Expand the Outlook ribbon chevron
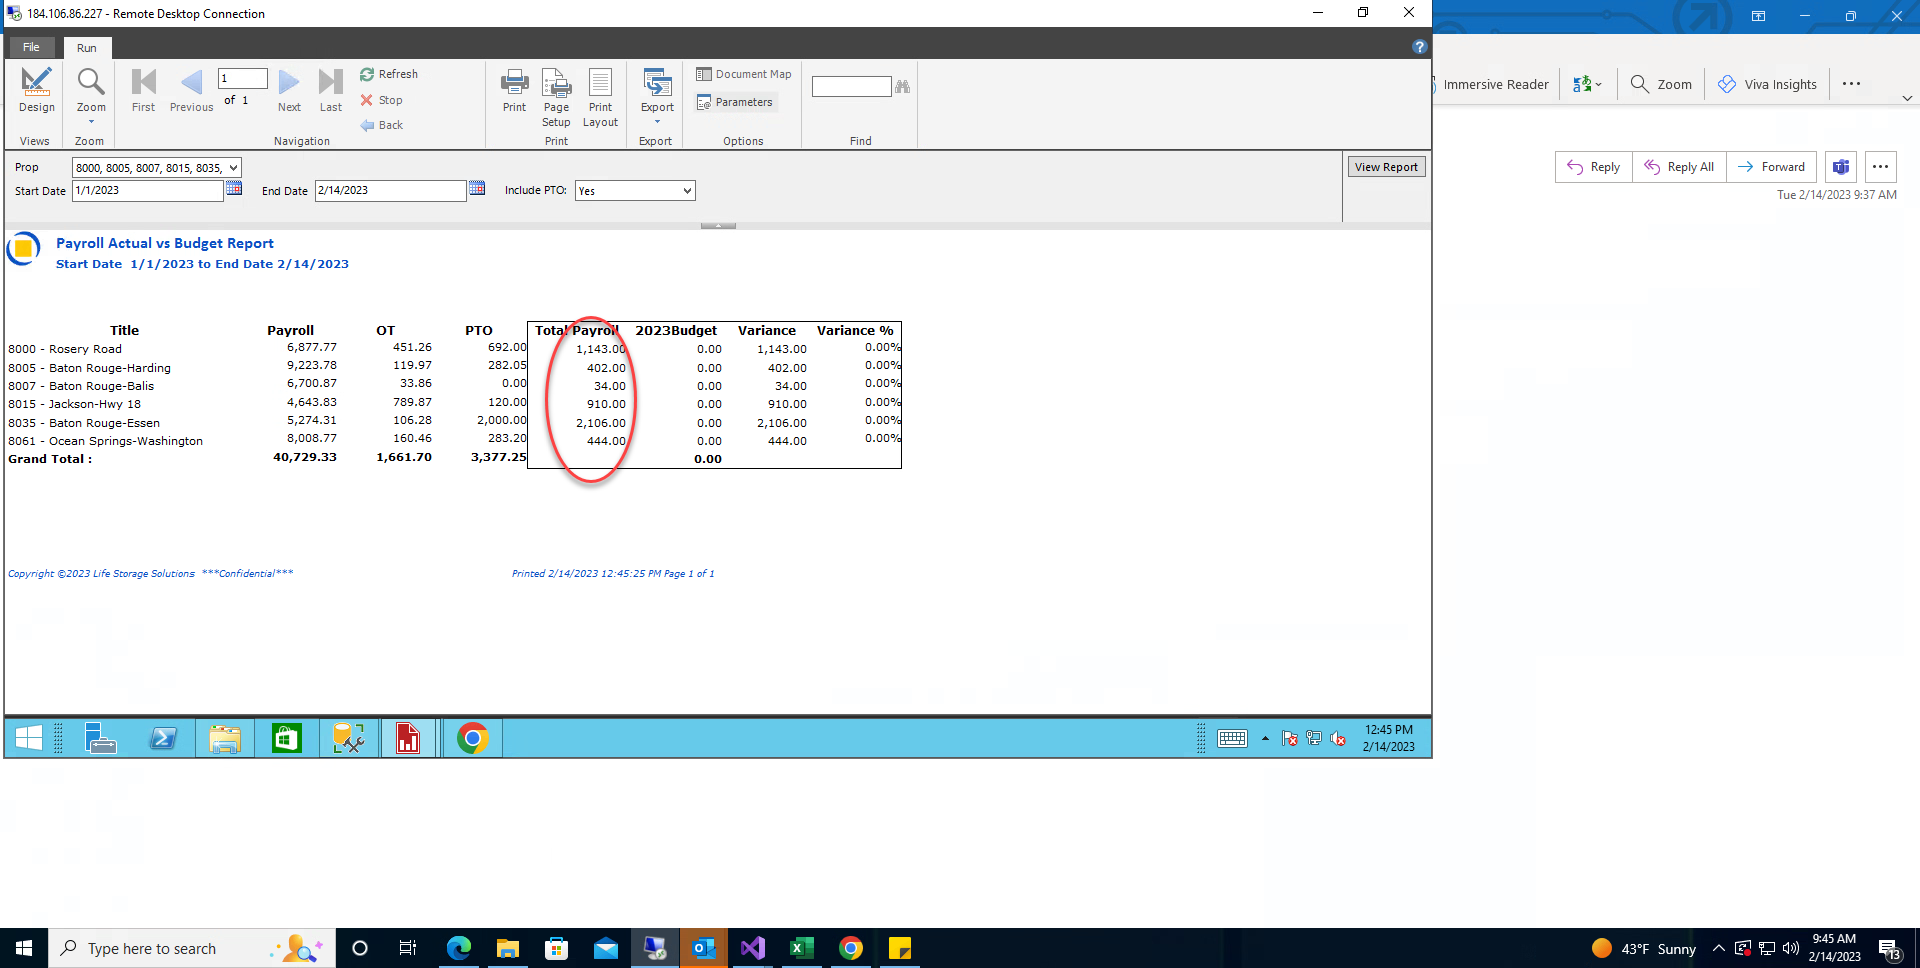The width and height of the screenshot is (1920, 968). tap(1907, 98)
